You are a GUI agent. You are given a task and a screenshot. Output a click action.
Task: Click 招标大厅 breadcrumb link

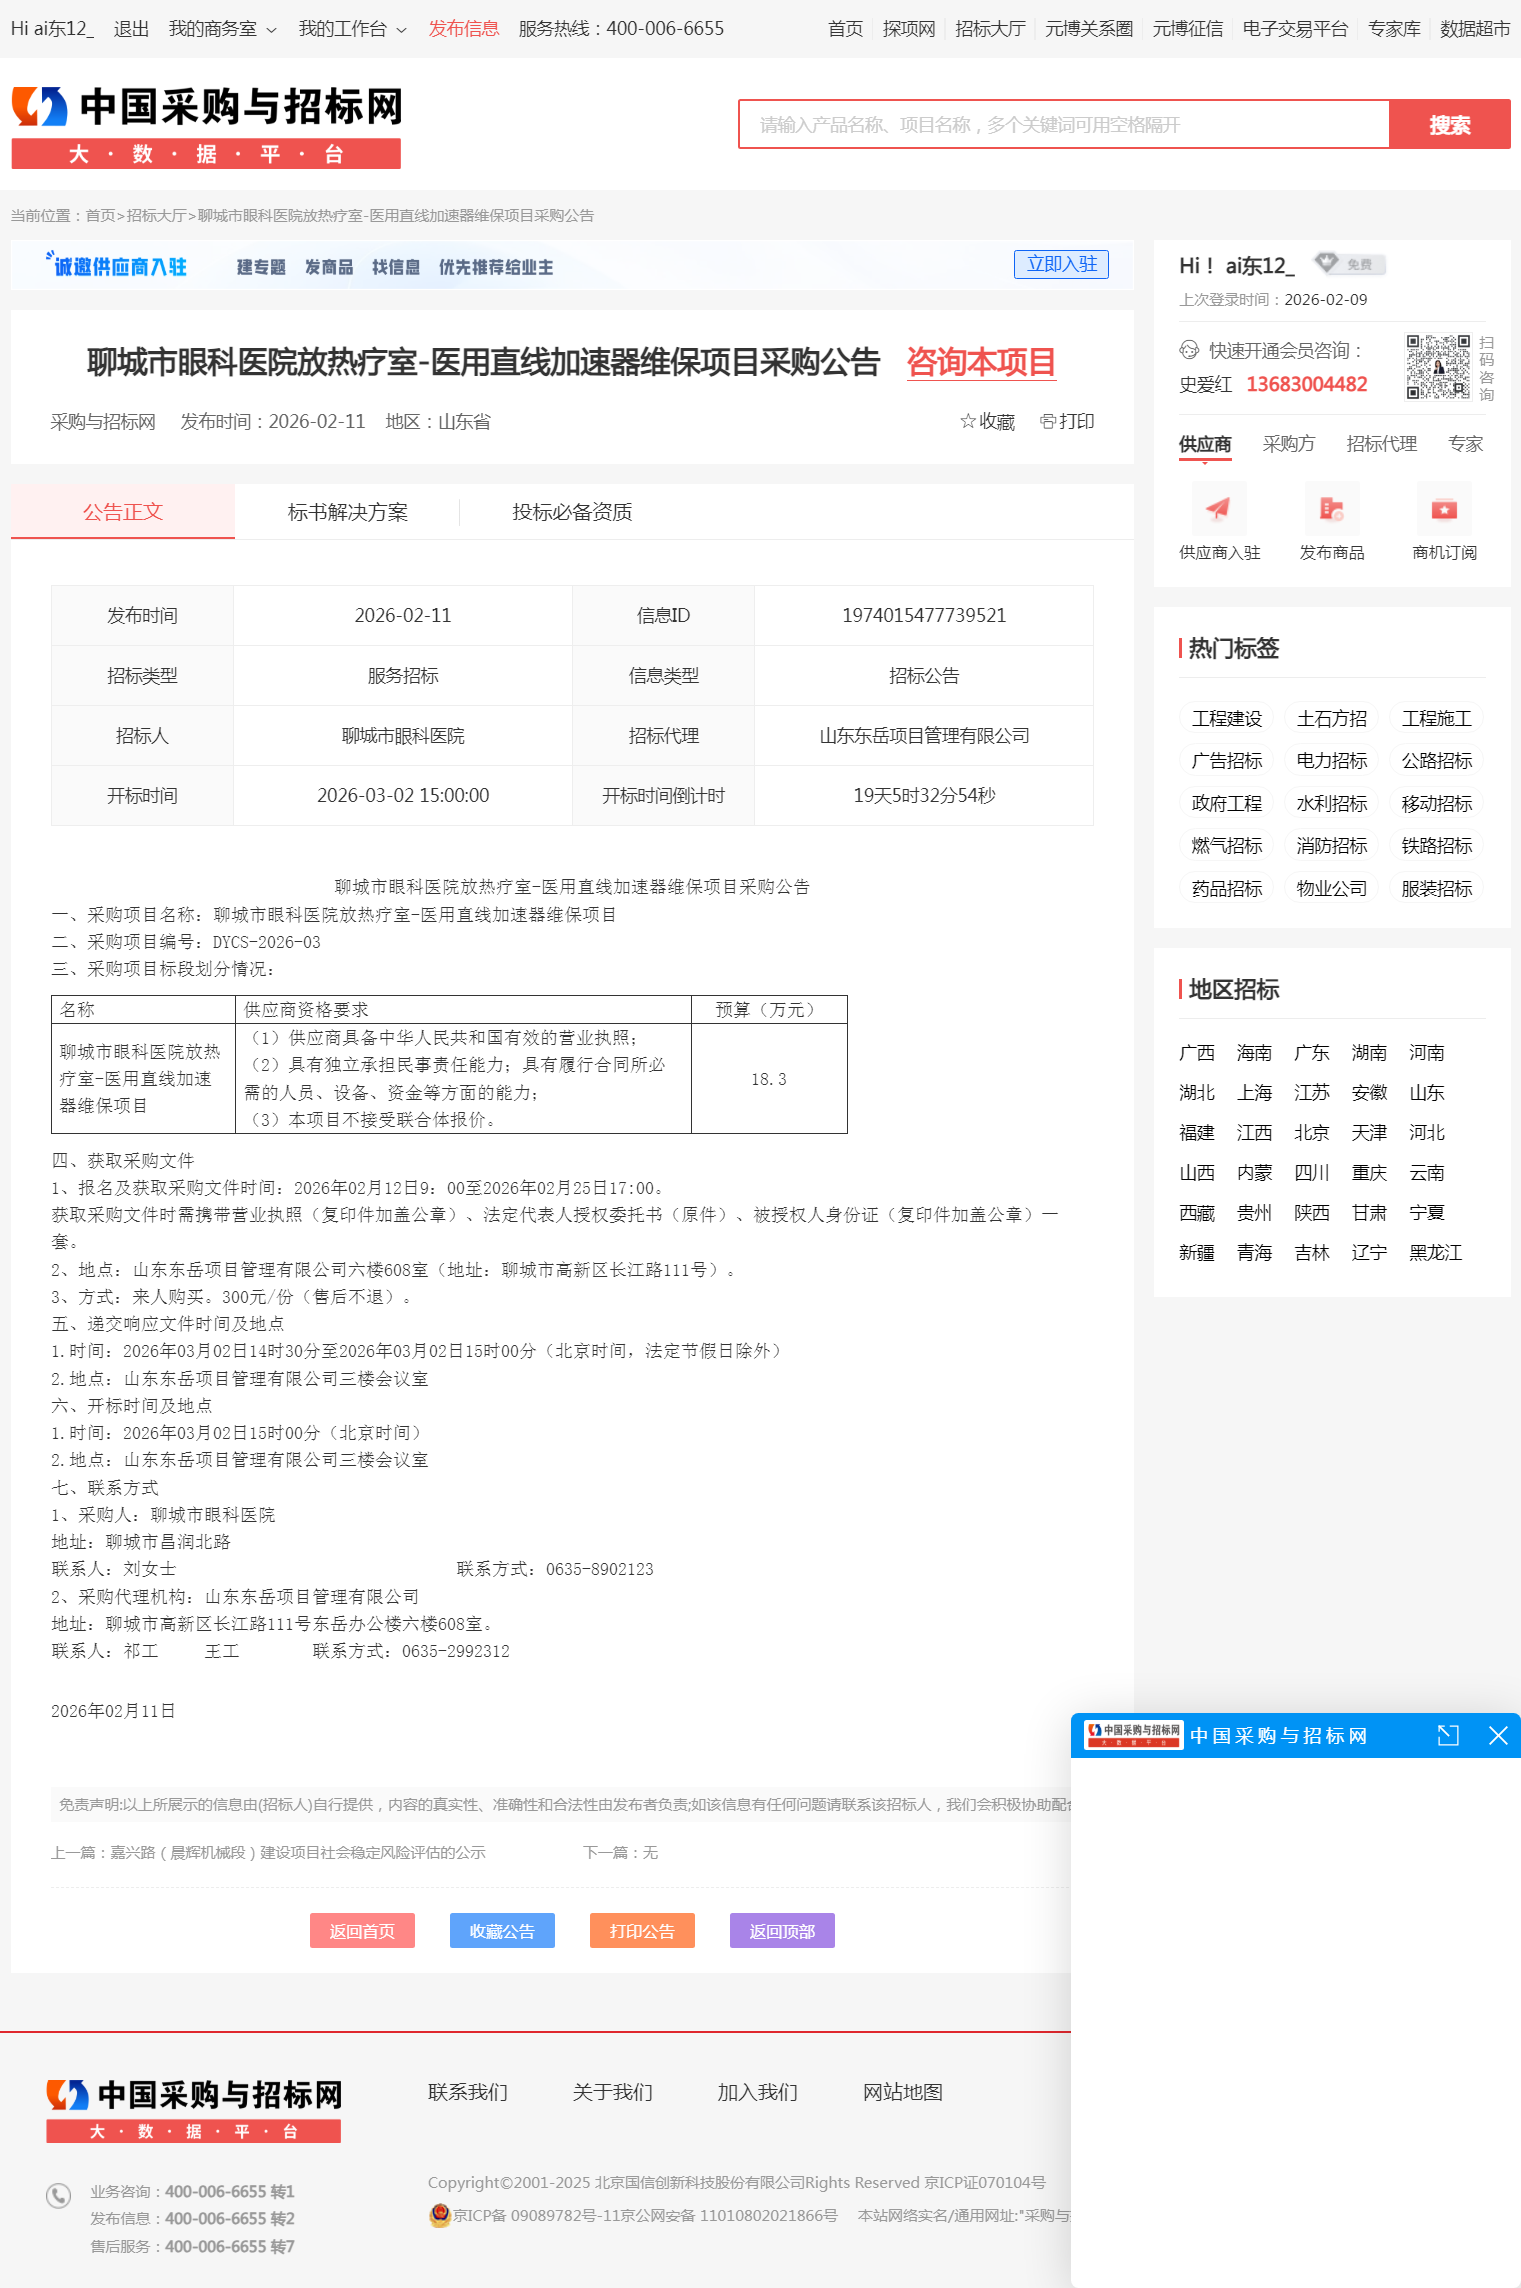tap(156, 215)
